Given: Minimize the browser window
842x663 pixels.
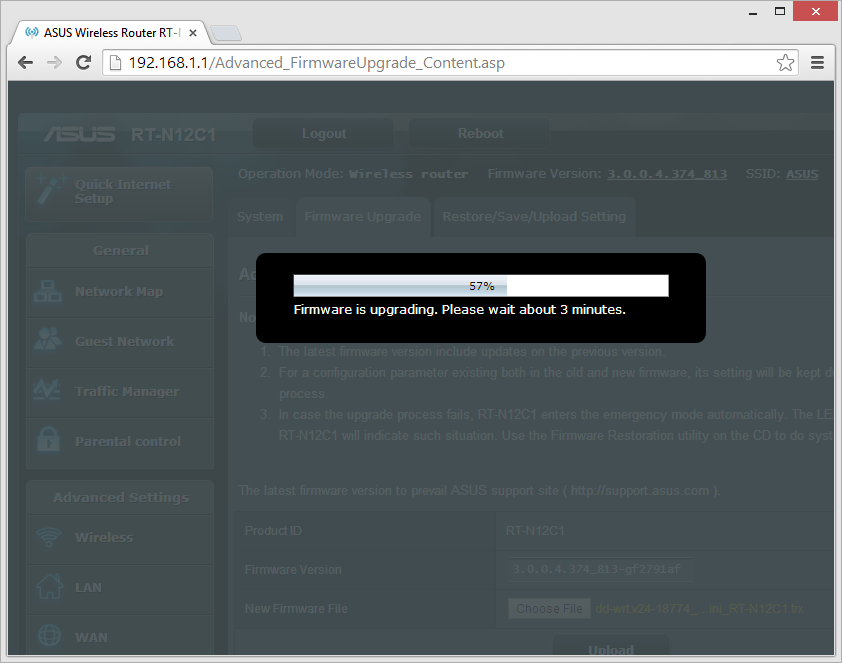Looking at the screenshot, I should coord(753,11).
